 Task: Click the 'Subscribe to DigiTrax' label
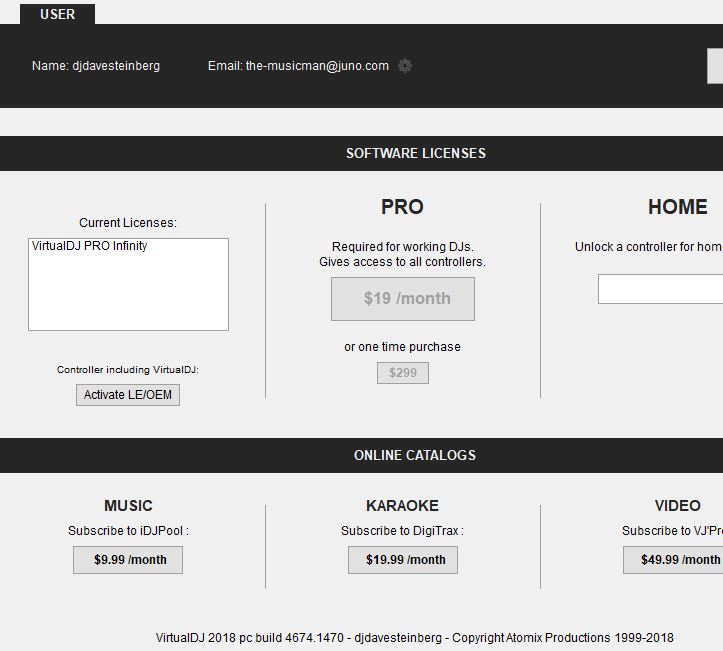click(x=402, y=531)
